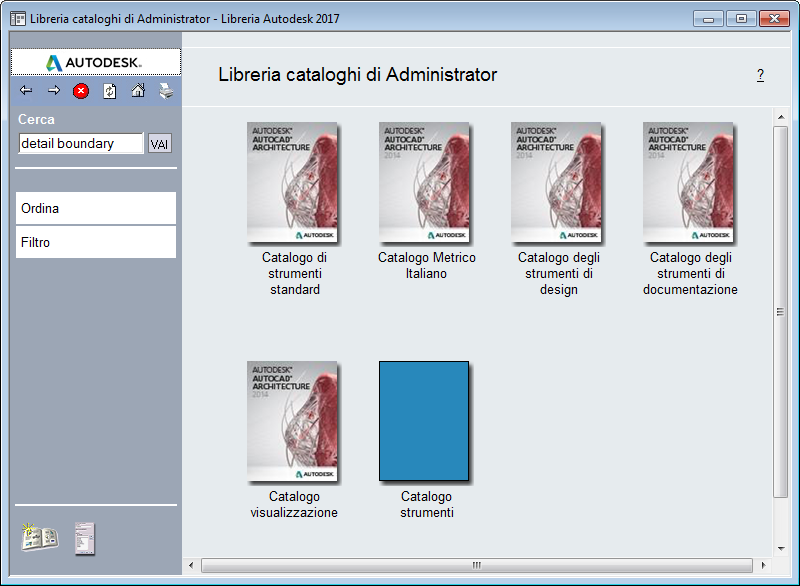
Task: Open the blue Catalogo strumenti cover
Action: [424, 421]
